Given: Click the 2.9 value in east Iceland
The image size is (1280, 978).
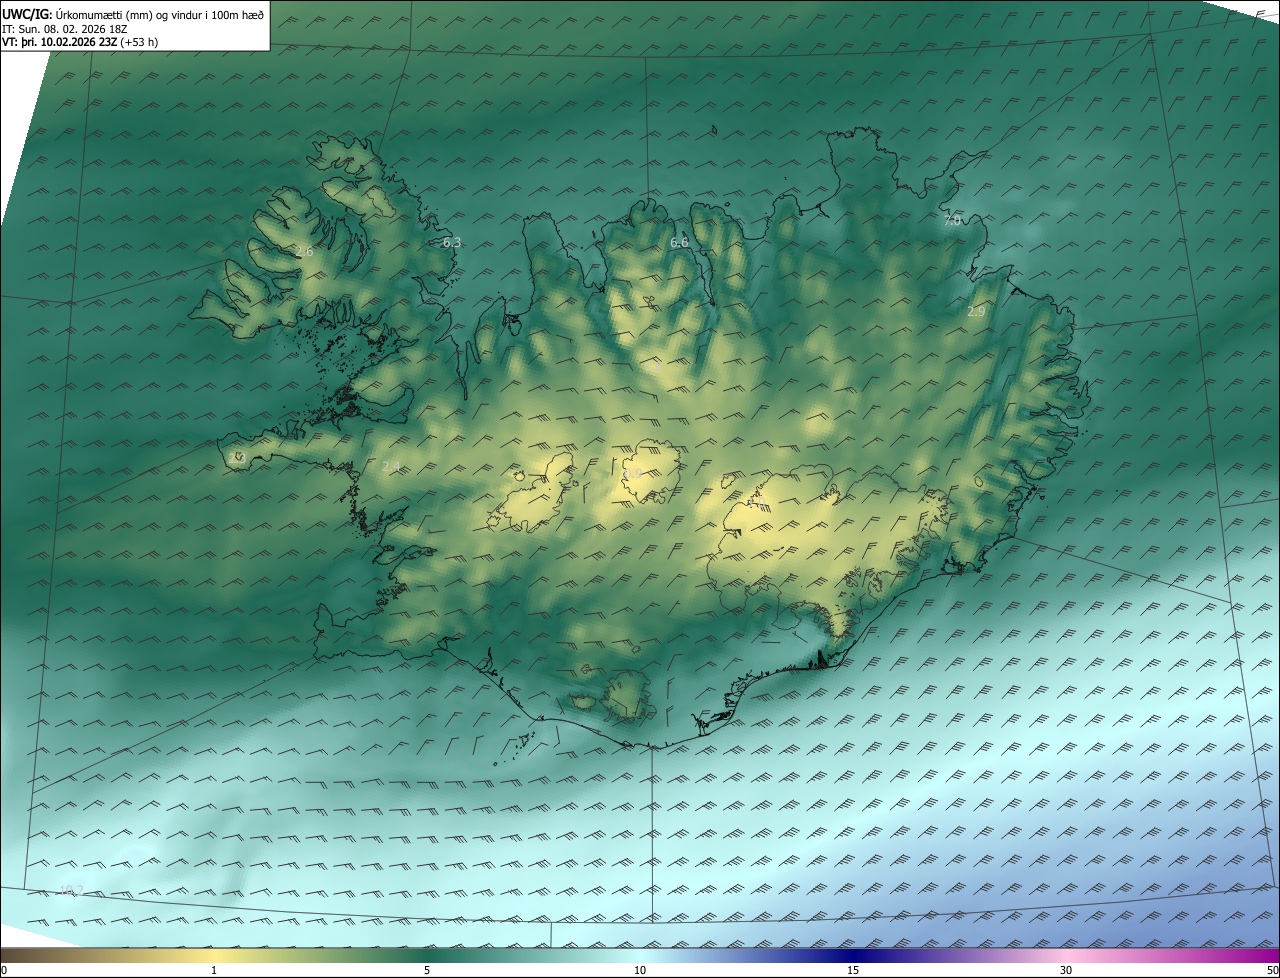Looking at the screenshot, I should click(x=976, y=312).
